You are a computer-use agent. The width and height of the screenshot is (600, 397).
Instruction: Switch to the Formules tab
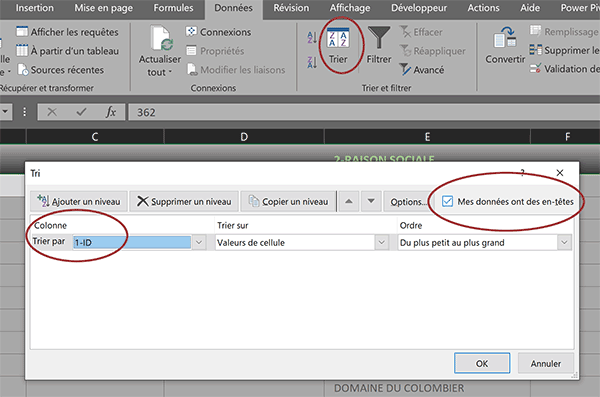coord(173,8)
